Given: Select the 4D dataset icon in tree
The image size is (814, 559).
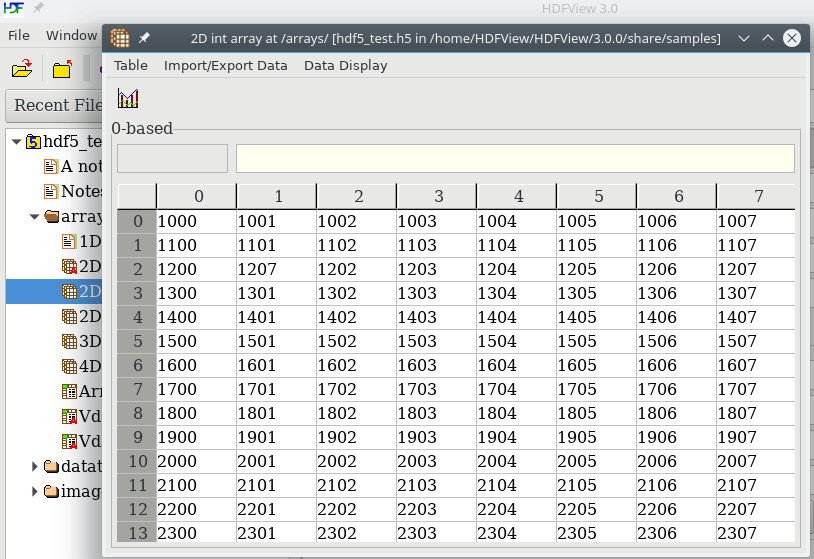Looking at the screenshot, I should coord(69,366).
